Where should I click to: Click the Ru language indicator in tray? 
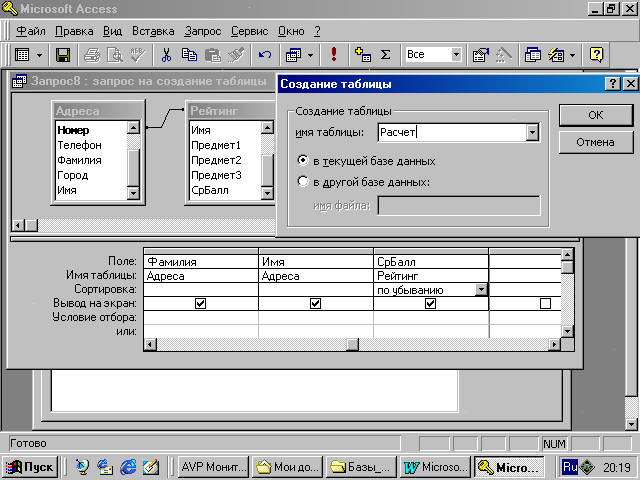[x=570, y=467]
